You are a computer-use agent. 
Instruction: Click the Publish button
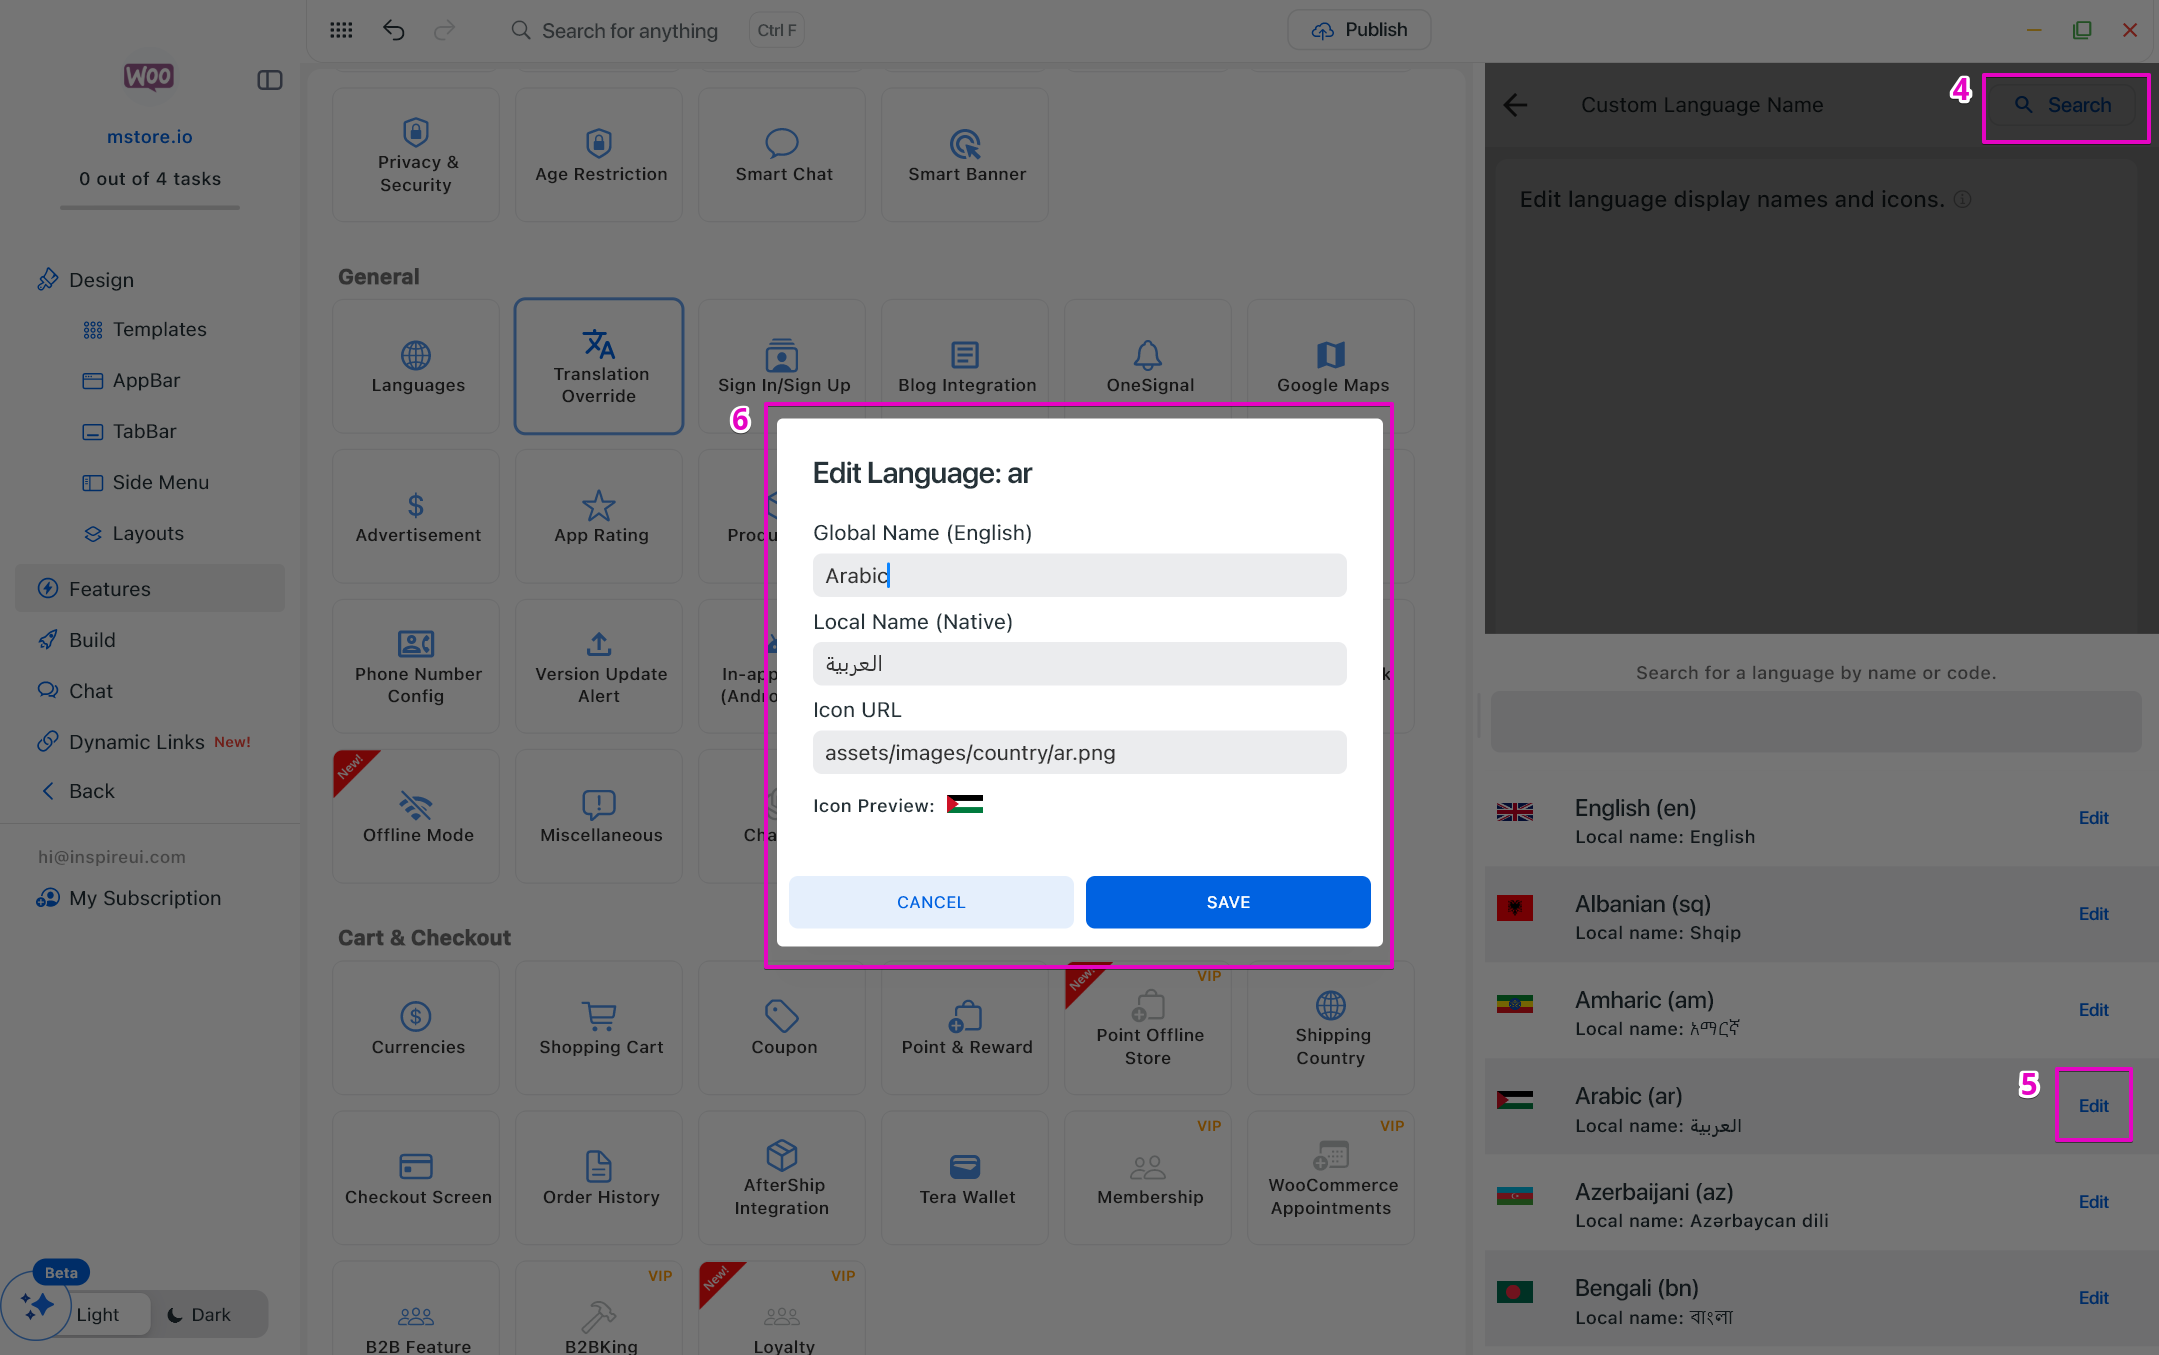click(x=1359, y=30)
